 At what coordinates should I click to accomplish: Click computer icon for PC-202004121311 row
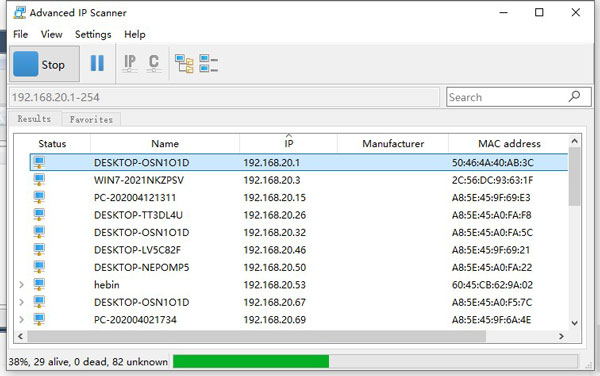pyautogui.click(x=39, y=197)
